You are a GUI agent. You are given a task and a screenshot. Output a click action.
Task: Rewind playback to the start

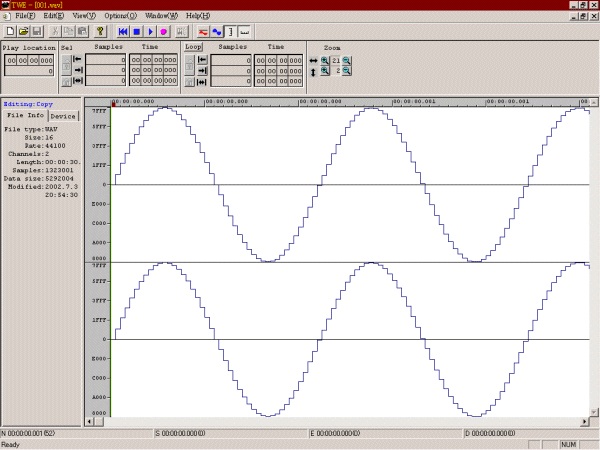coord(122,31)
